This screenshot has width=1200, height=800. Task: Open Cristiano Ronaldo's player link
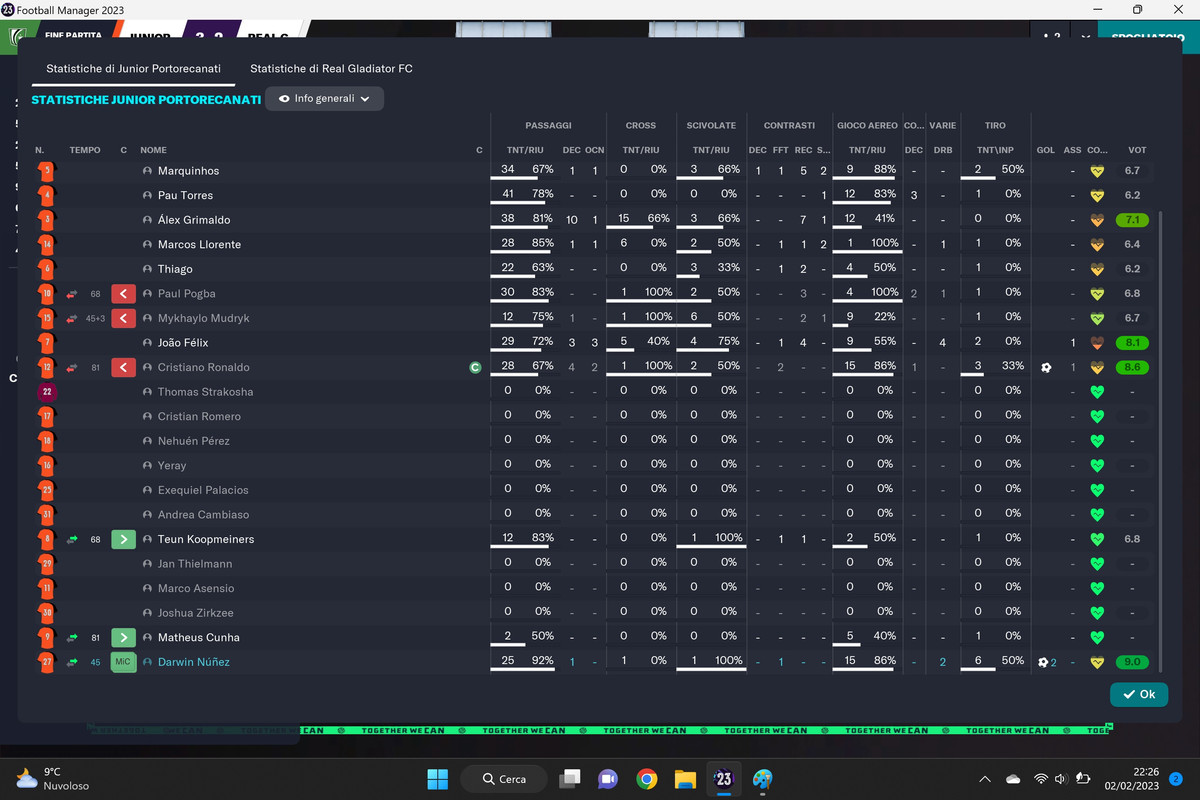point(204,367)
